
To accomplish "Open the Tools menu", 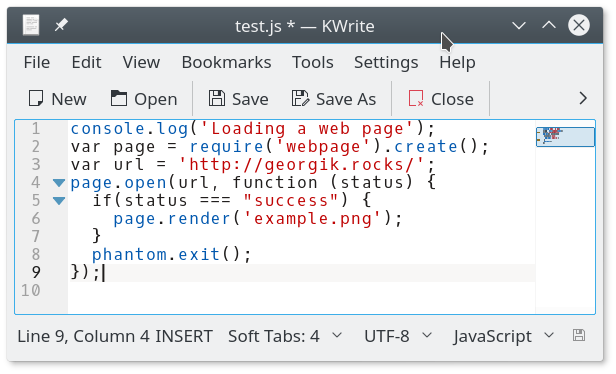I will tap(313, 62).
